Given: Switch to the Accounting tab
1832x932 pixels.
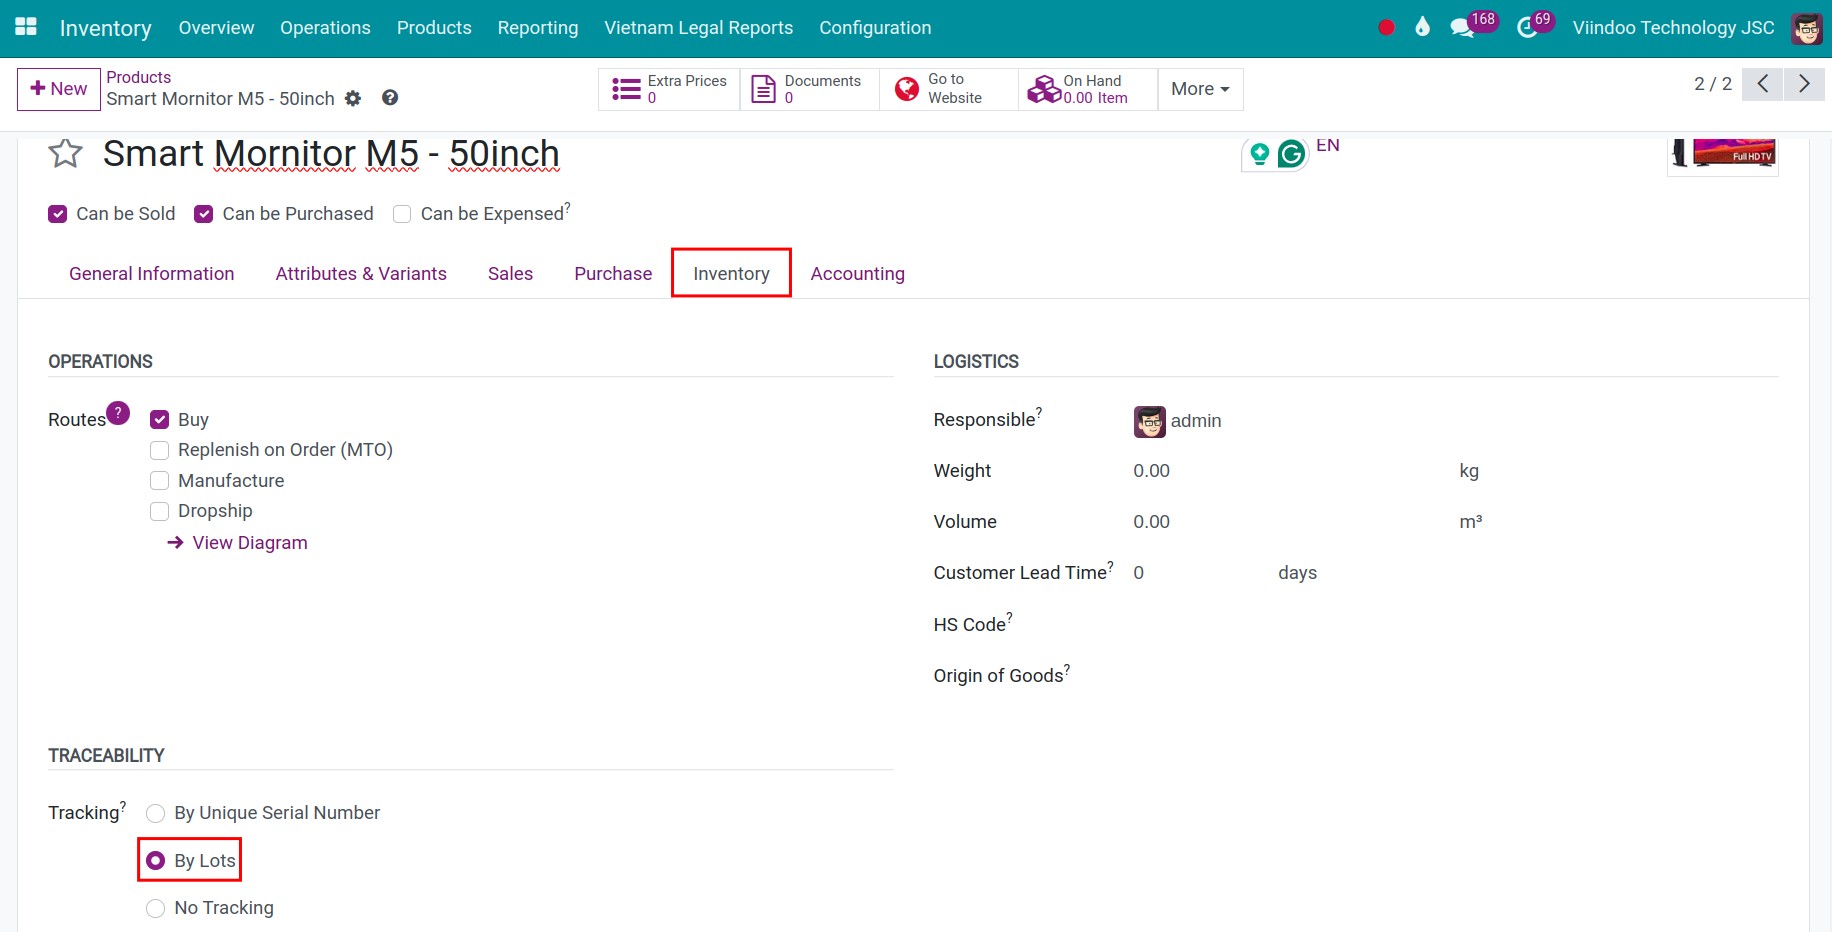Looking at the screenshot, I should coord(858,274).
